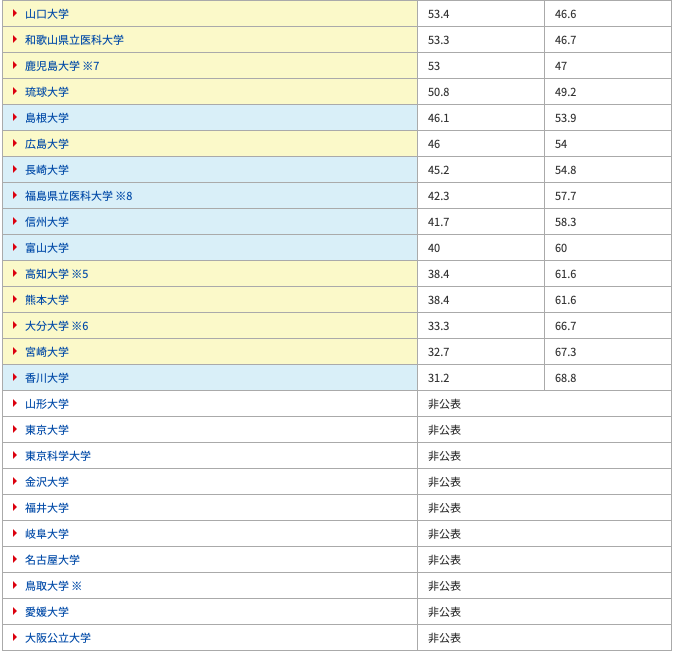
Task: Select the 57.7 value for 福島県立医科大学
Action: tap(565, 196)
